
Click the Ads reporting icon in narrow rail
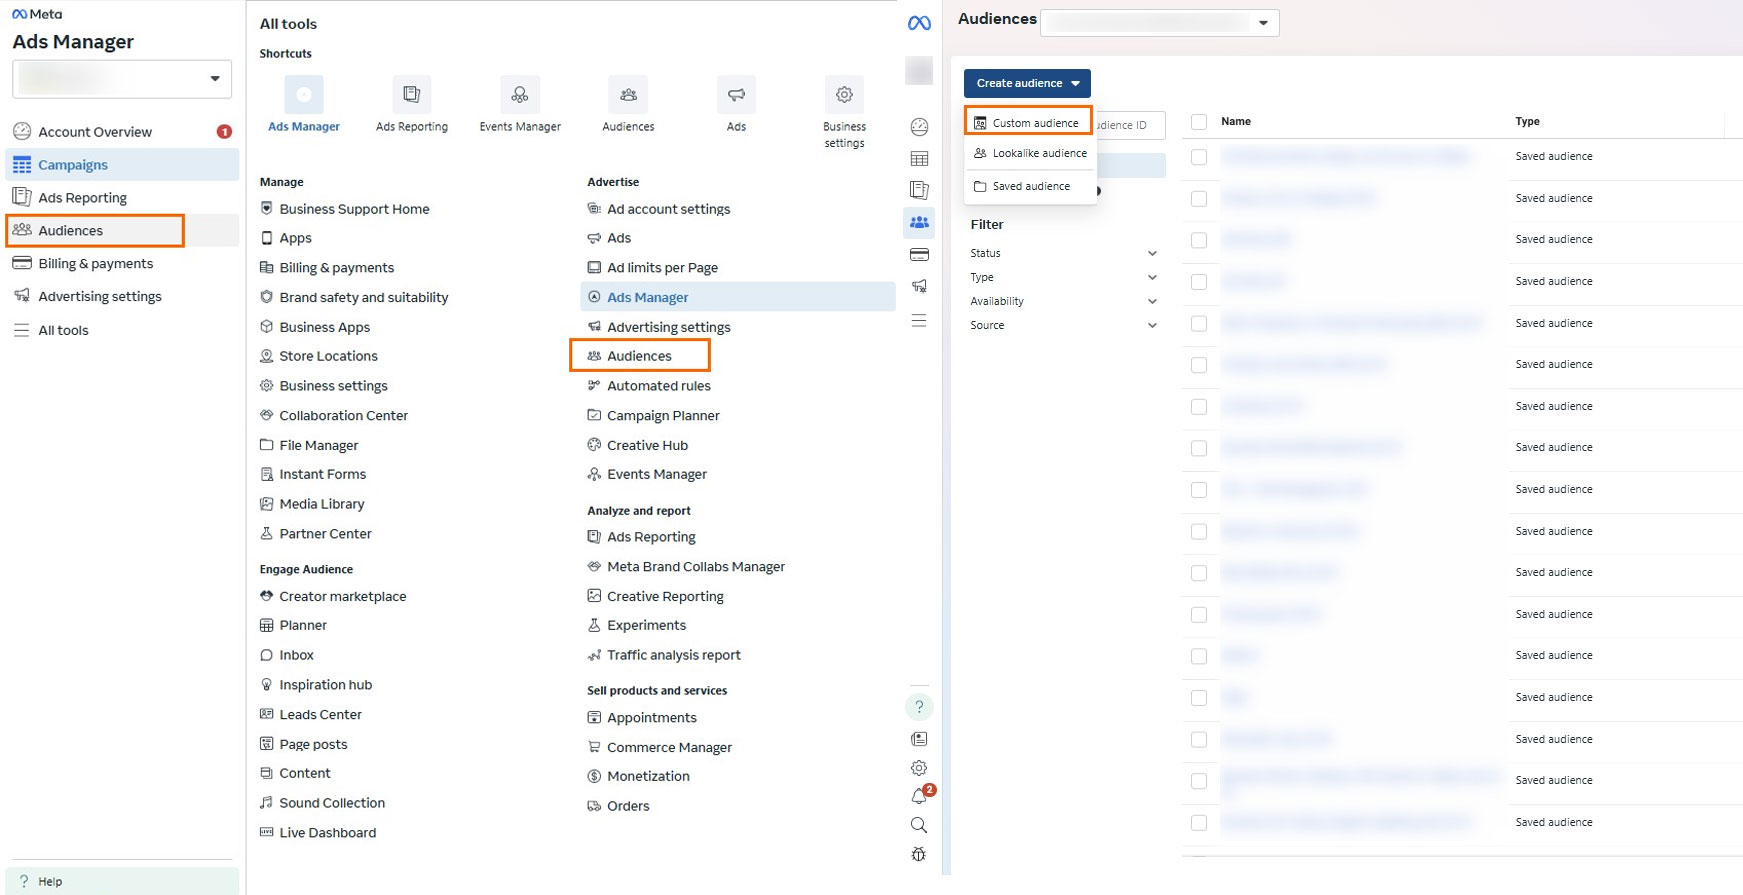coord(919,190)
